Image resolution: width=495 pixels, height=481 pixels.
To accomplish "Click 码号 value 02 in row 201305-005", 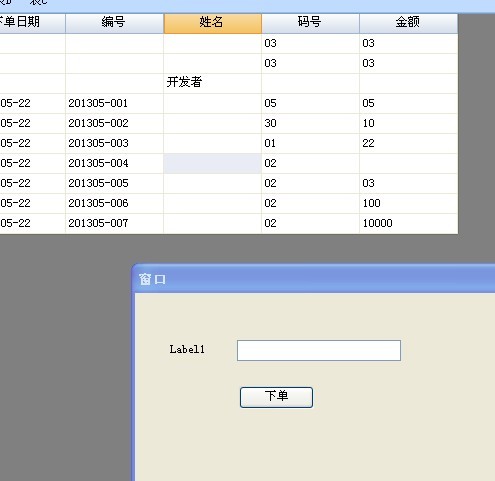I will tap(310, 183).
